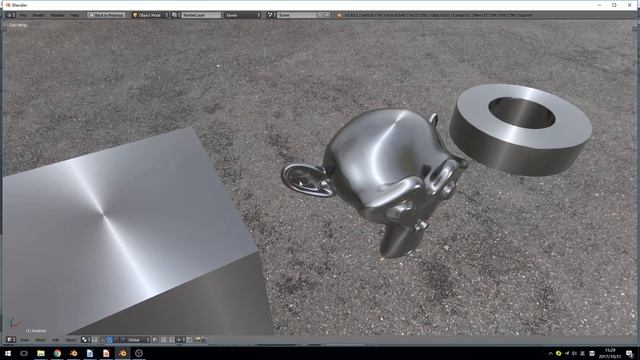The width and height of the screenshot is (640, 360).
Task: Open the orange document taskbar icon
Action: [106, 353]
